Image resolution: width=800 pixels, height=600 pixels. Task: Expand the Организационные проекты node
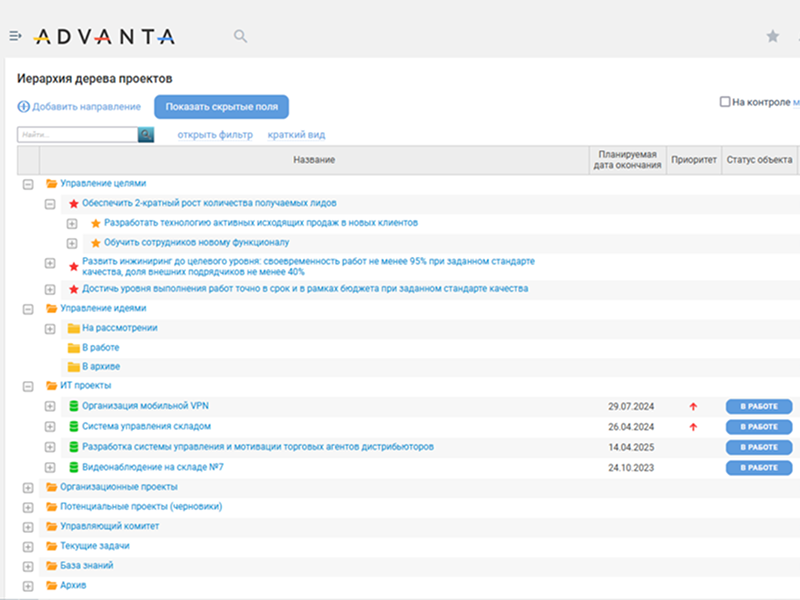(x=28, y=487)
